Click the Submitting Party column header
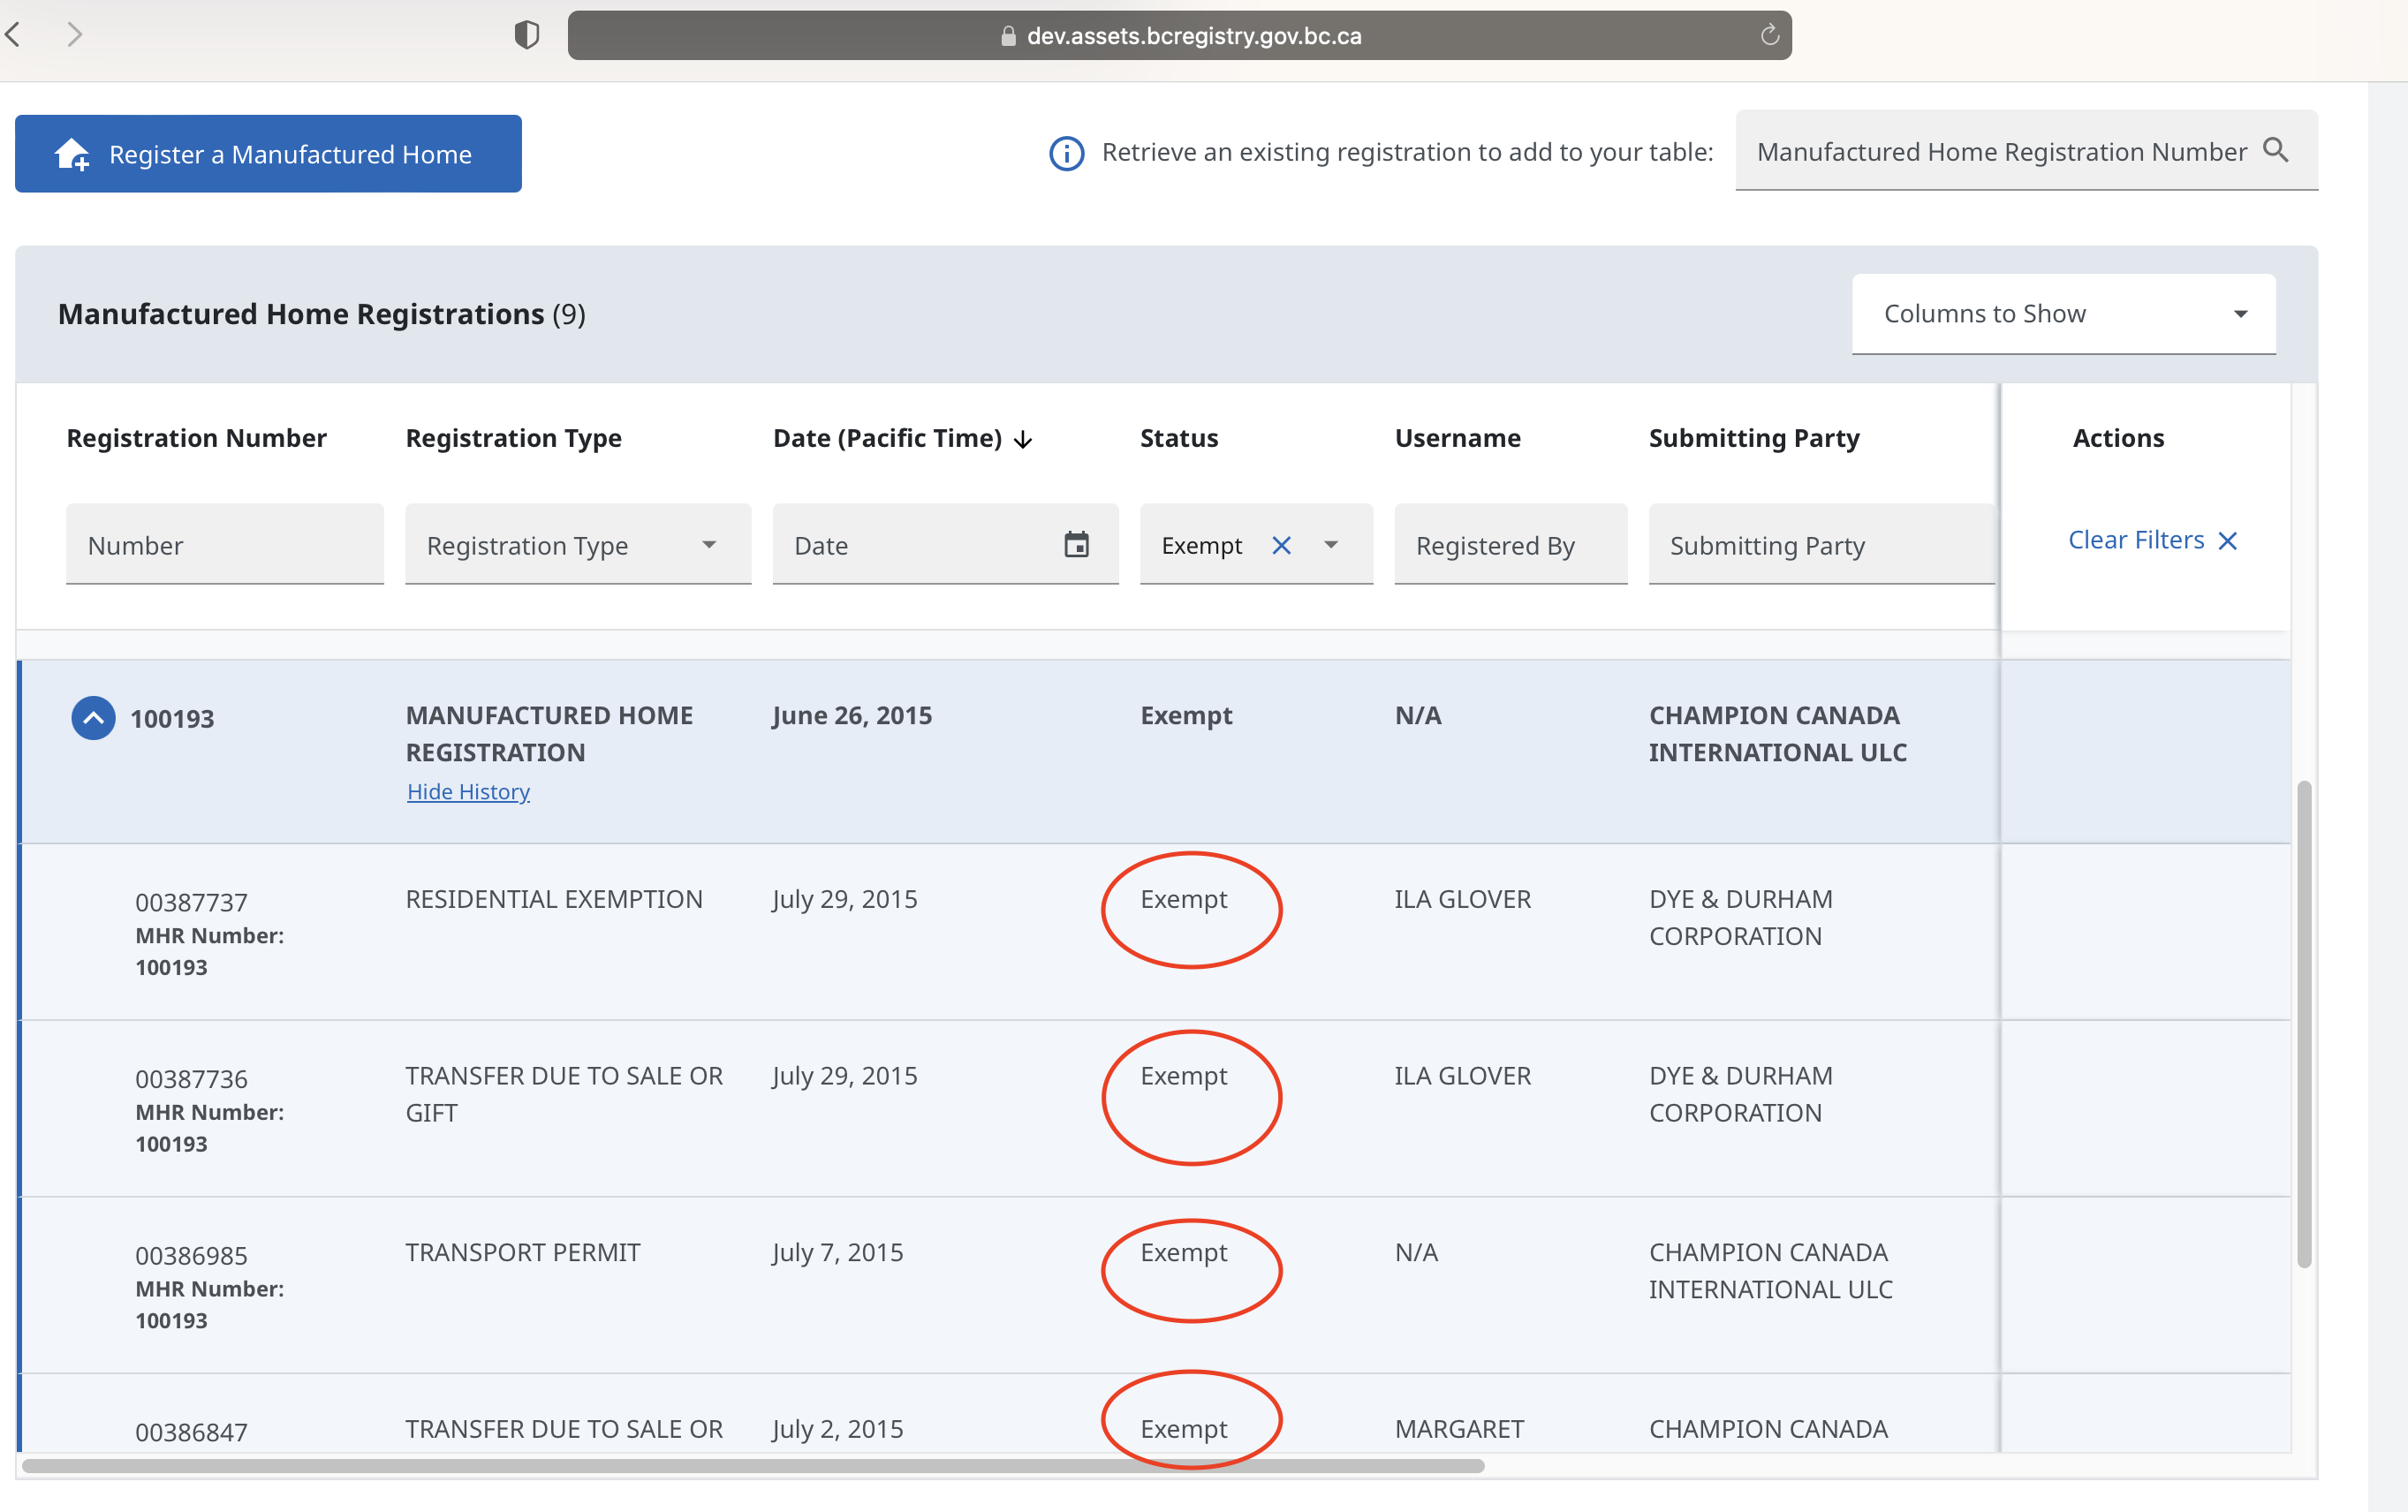Screen dimensions: 2408x1512 (1754, 438)
